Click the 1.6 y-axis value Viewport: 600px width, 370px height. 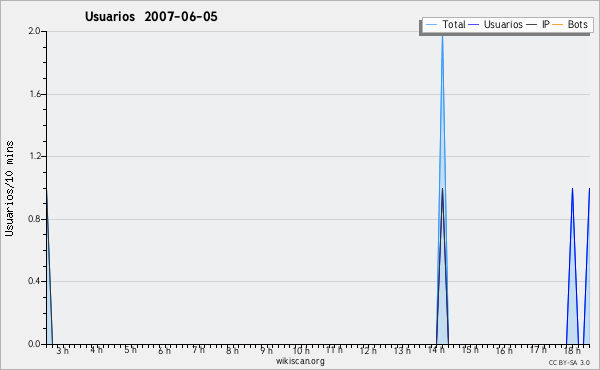[34, 94]
